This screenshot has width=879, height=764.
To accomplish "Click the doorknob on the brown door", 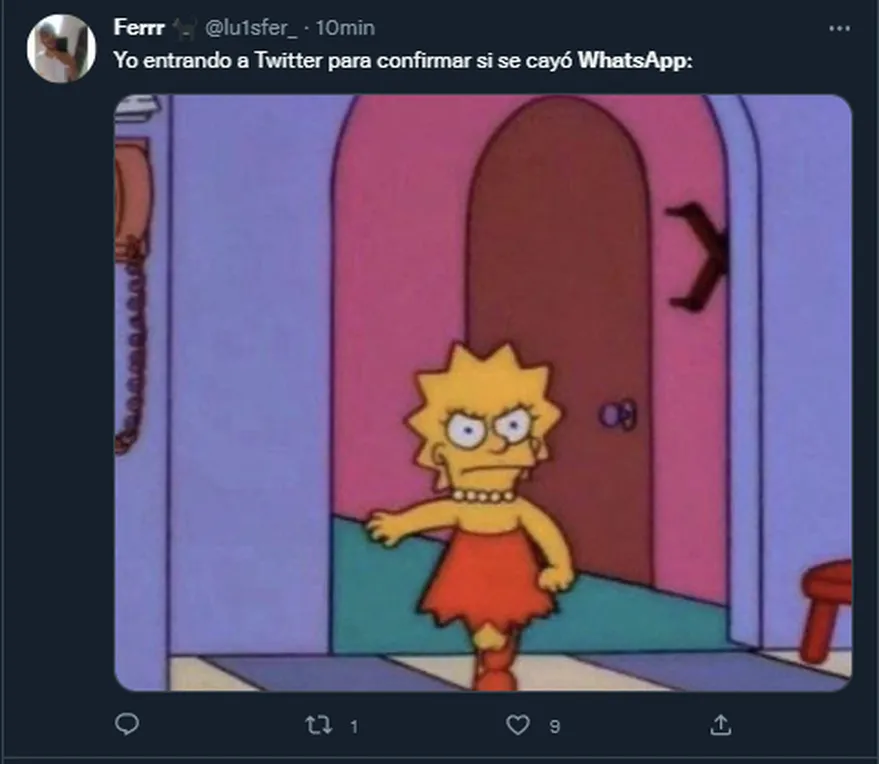I will (618, 415).
